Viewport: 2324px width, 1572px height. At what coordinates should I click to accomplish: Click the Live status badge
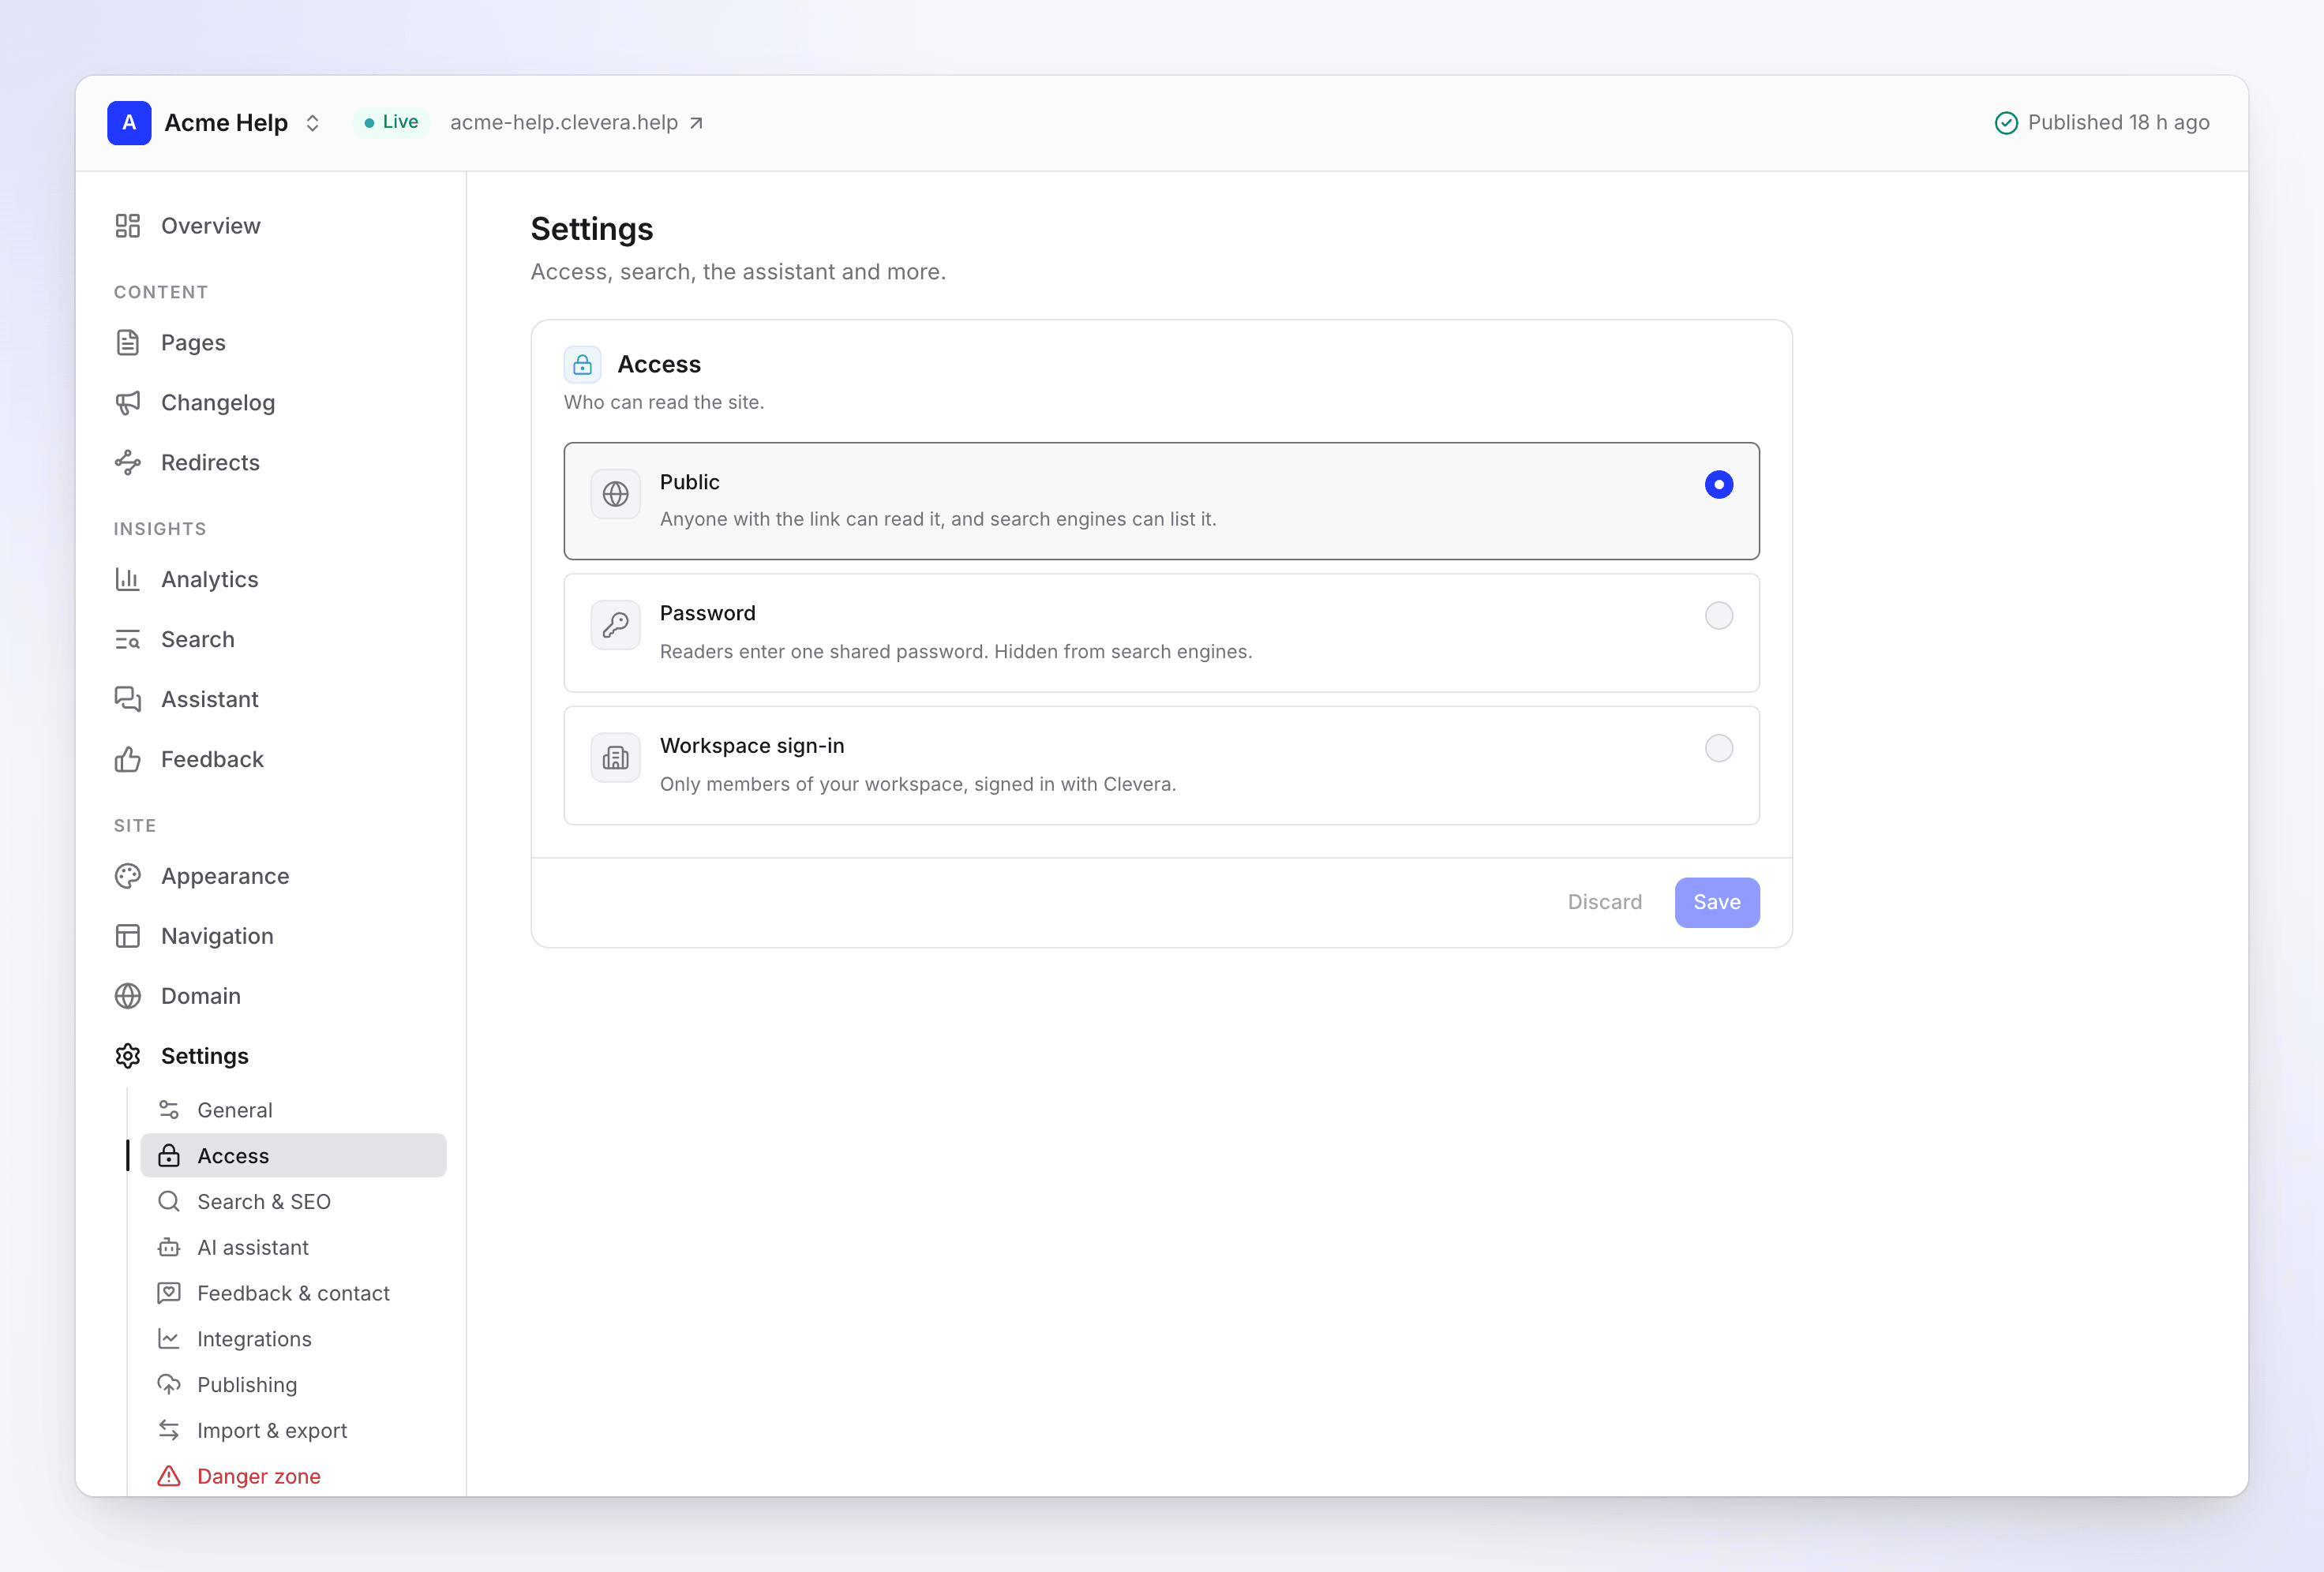coord(391,122)
